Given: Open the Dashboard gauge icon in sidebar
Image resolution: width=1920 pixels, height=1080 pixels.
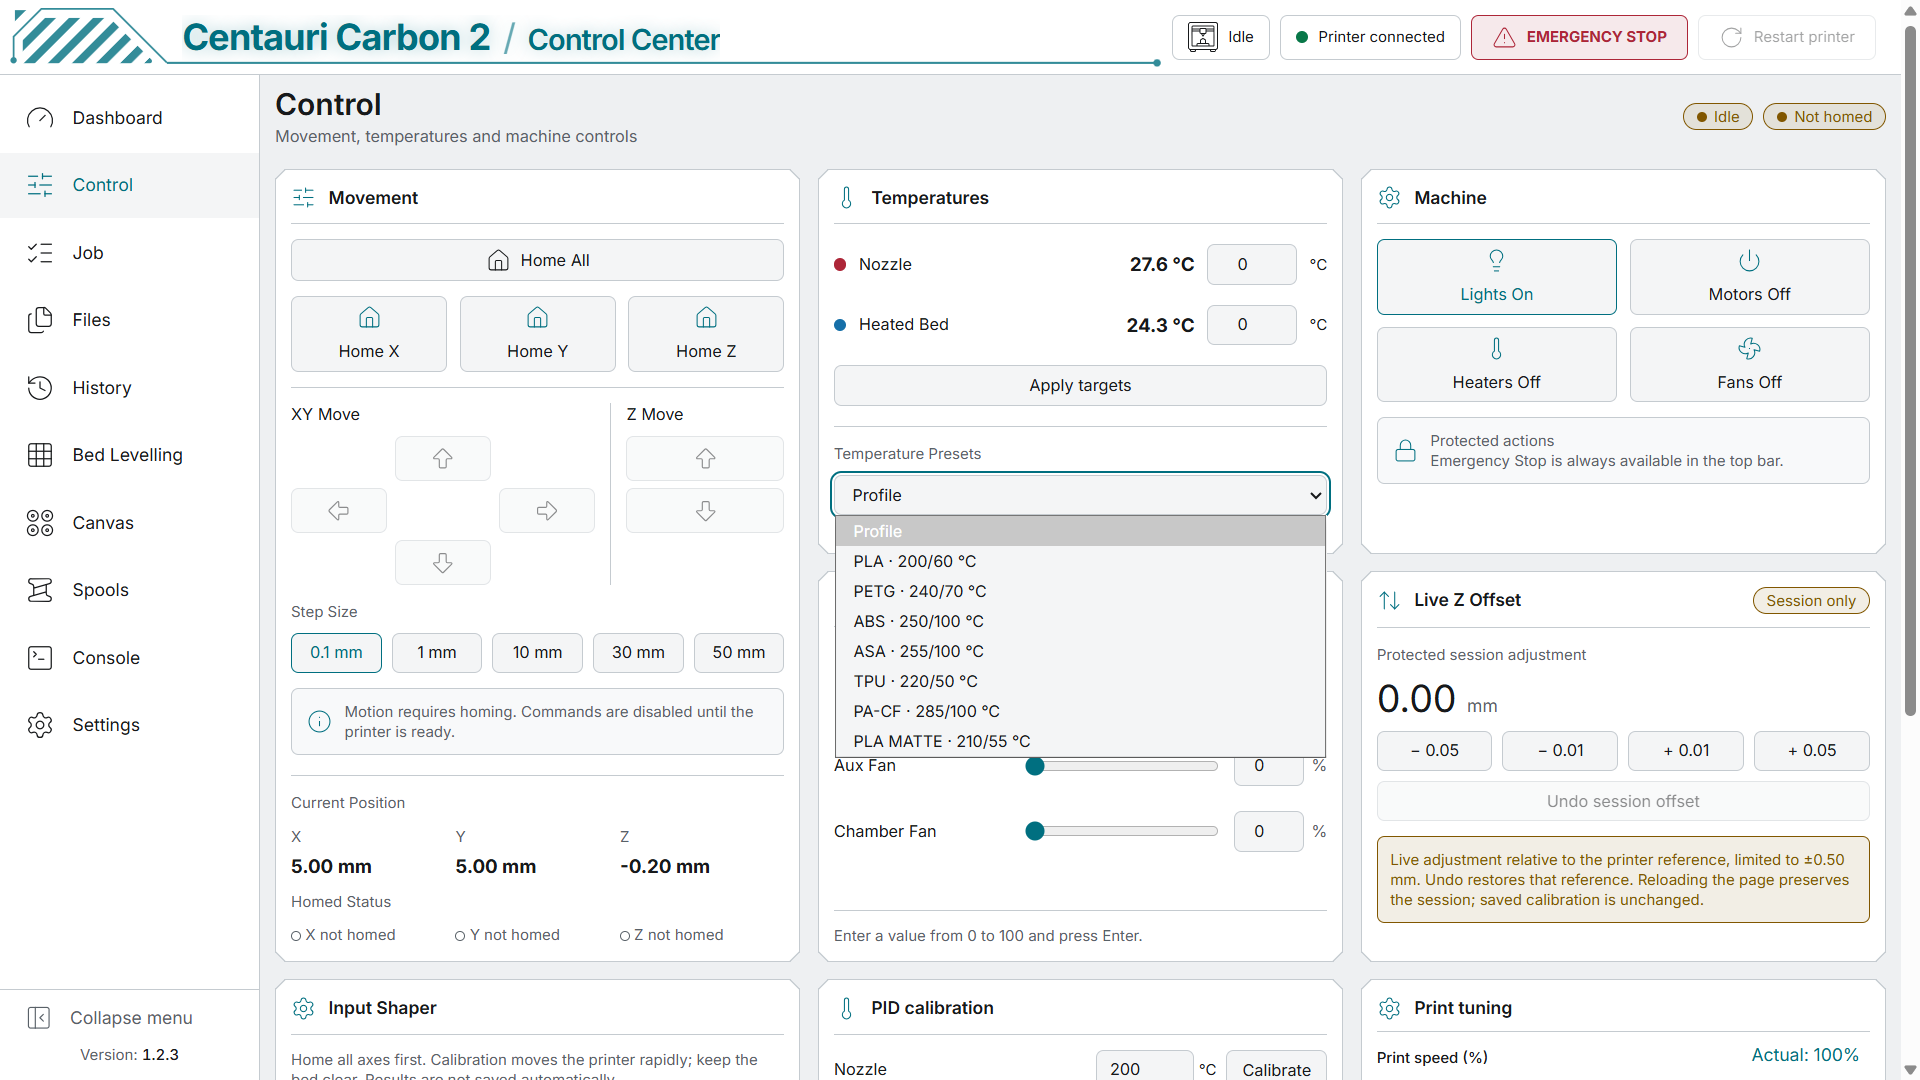Looking at the screenshot, I should click(40, 118).
